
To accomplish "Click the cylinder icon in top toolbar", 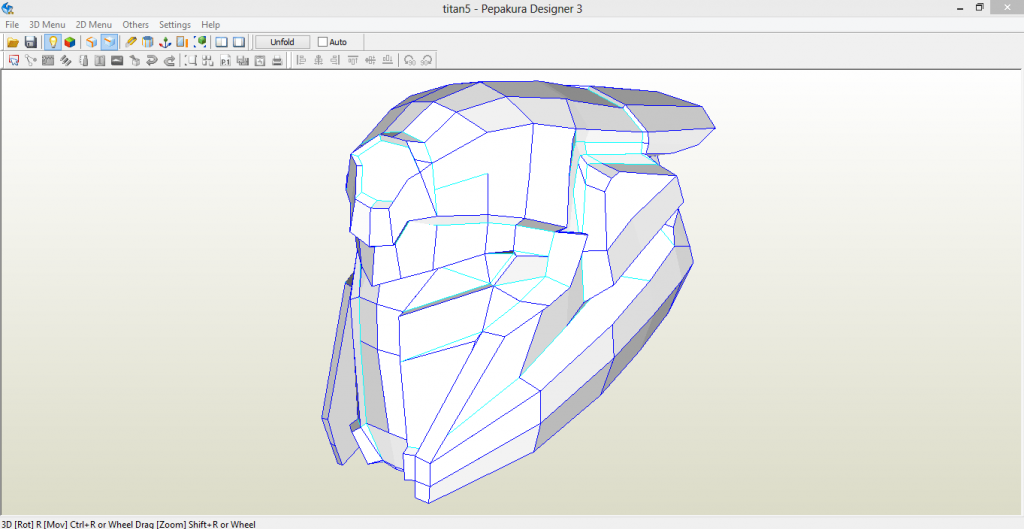I will coord(148,42).
